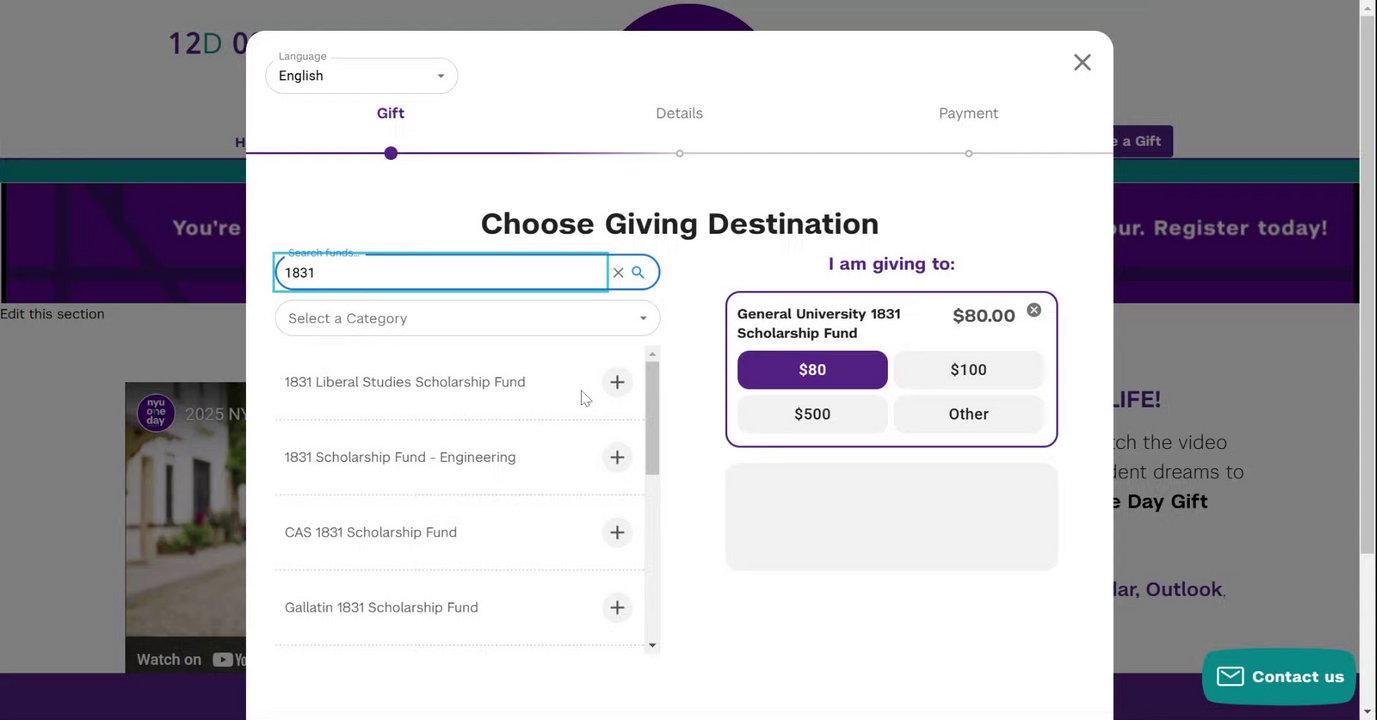
Task: Clear the fund search text
Action: (x=618, y=272)
